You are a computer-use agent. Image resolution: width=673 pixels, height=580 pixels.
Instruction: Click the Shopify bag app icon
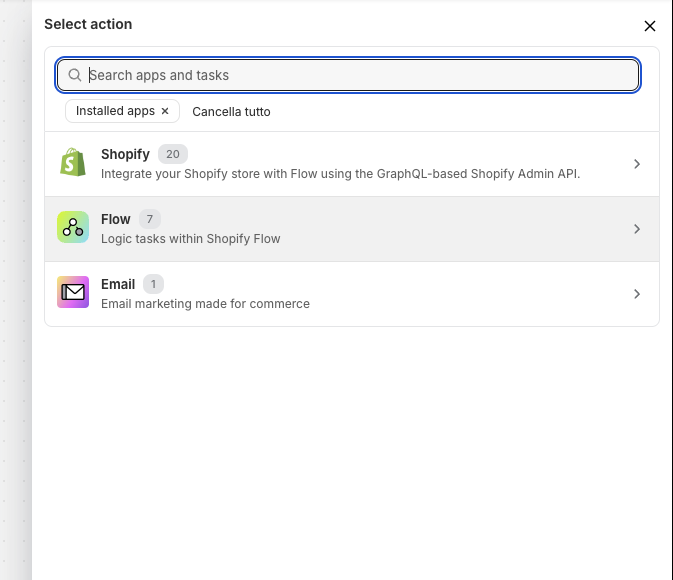pos(73,163)
